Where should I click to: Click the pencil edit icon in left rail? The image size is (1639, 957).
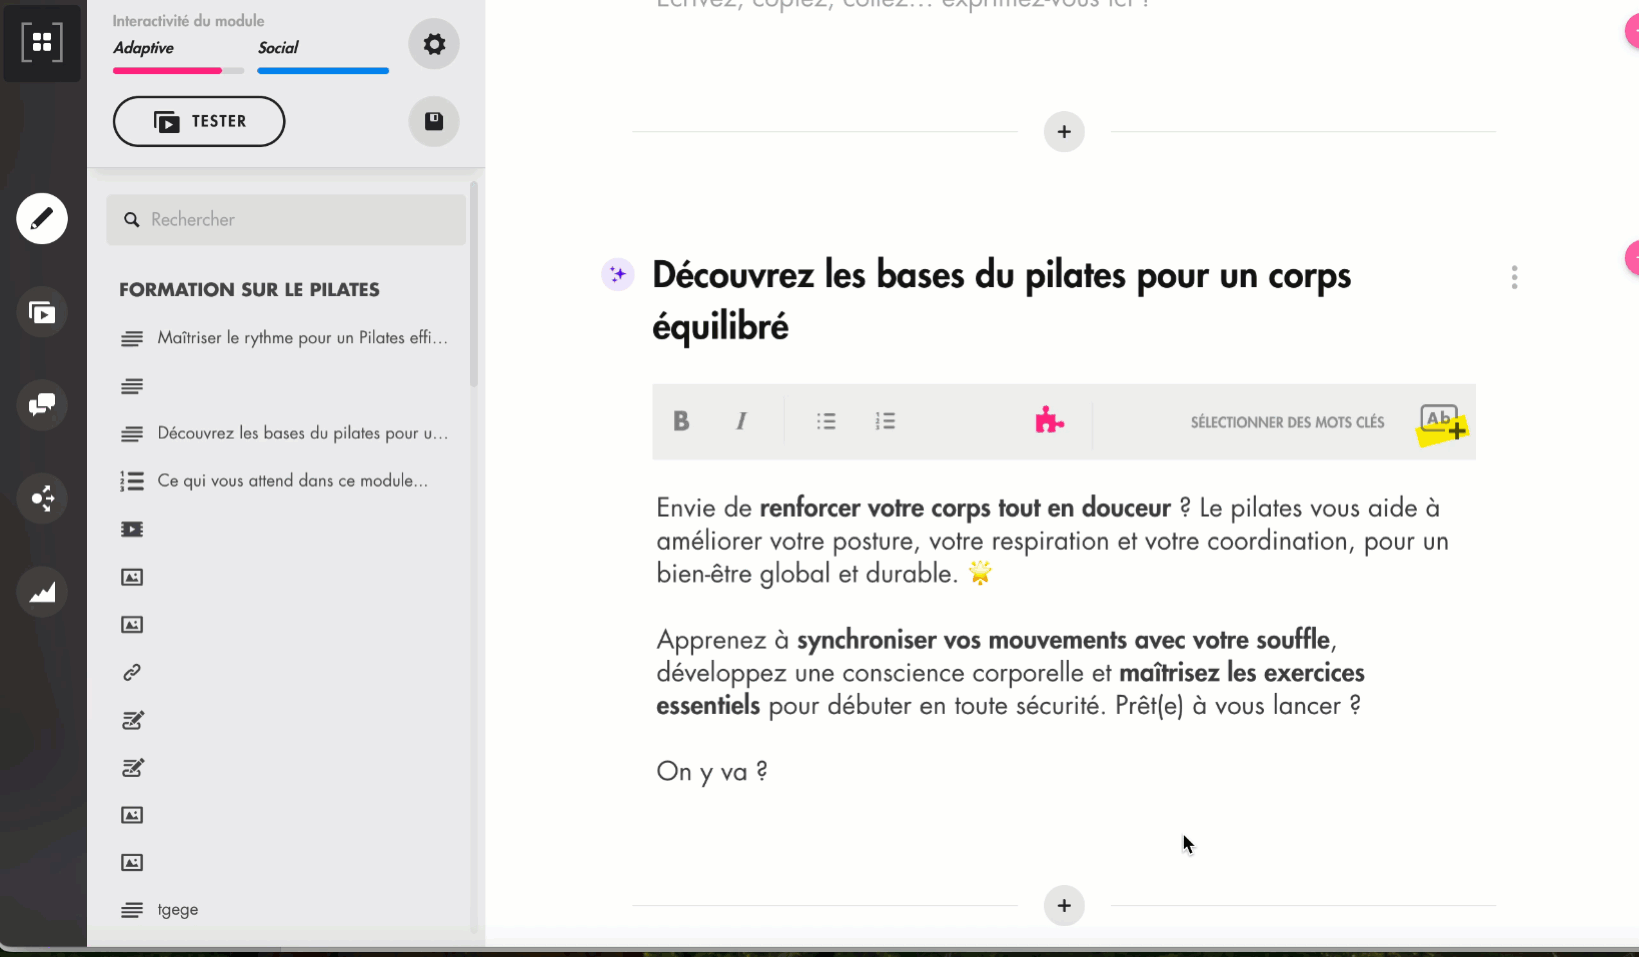pos(42,218)
